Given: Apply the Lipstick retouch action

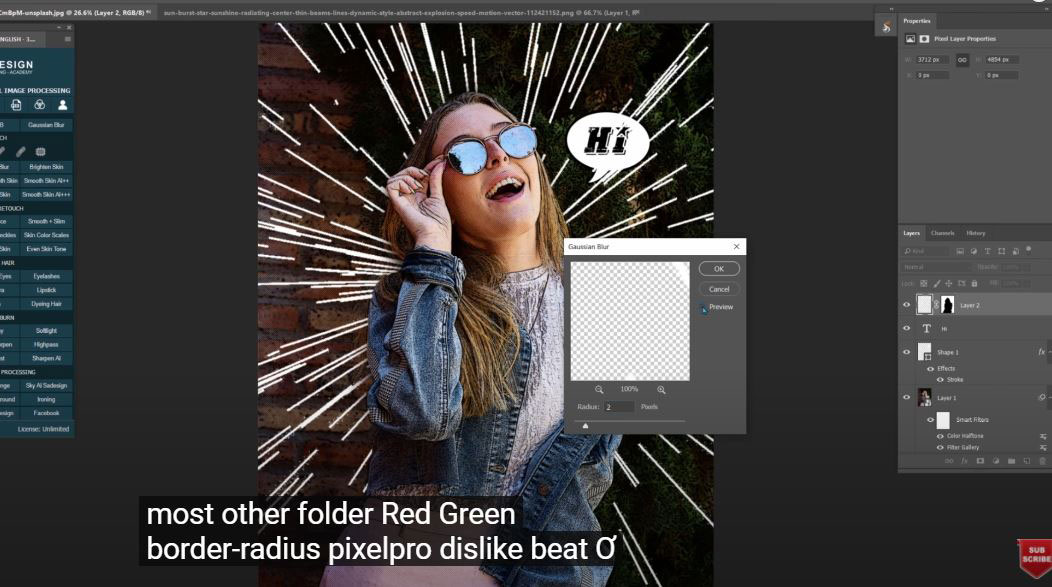Looking at the screenshot, I should pos(46,290).
